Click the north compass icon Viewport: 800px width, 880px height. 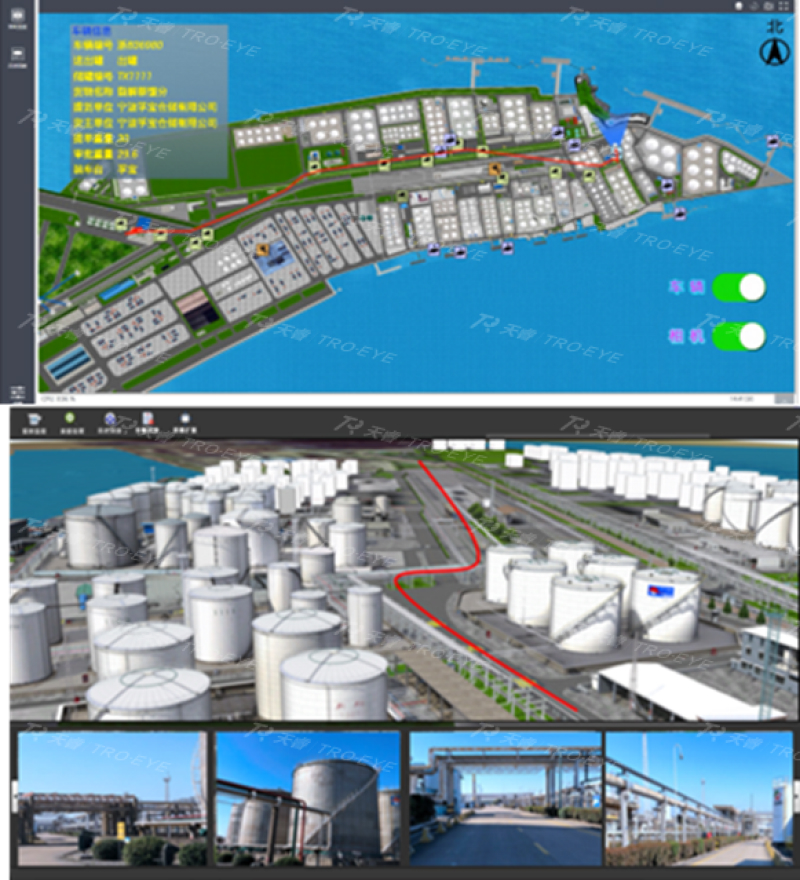pos(770,48)
